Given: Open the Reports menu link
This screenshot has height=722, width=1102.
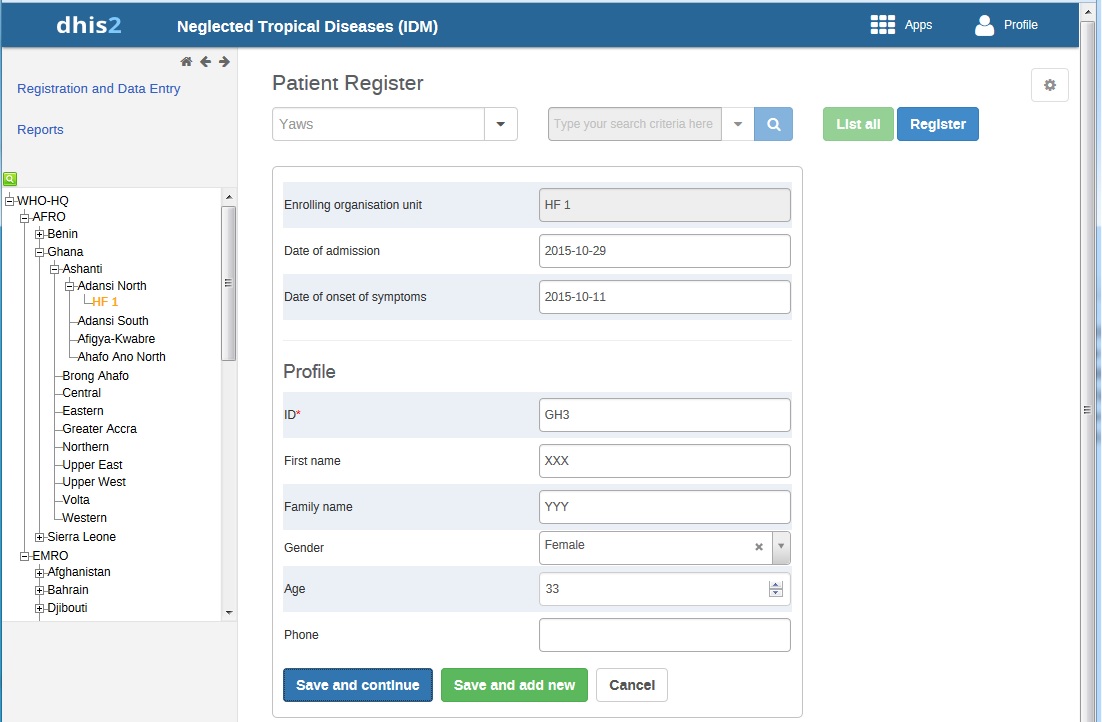Looking at the screenshot, I should pyautogui.click(x=40, y=129).
